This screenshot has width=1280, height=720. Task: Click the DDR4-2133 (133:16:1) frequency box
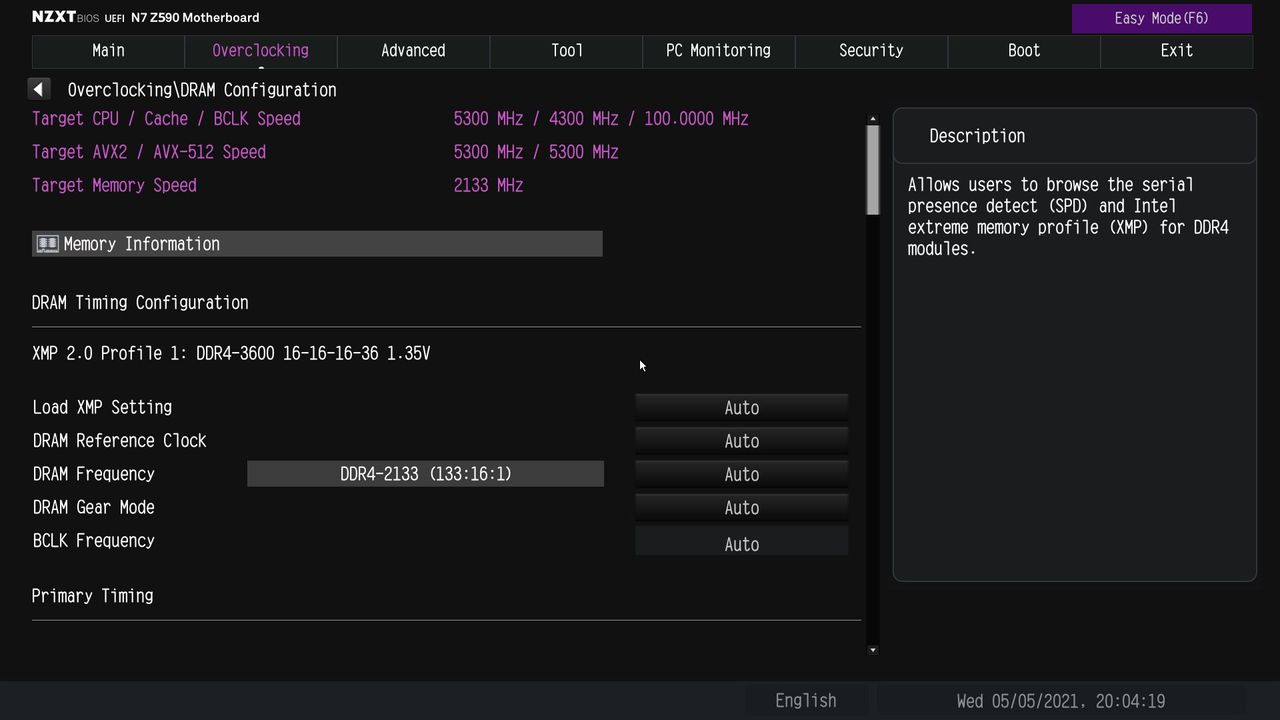tap(426, 474)
